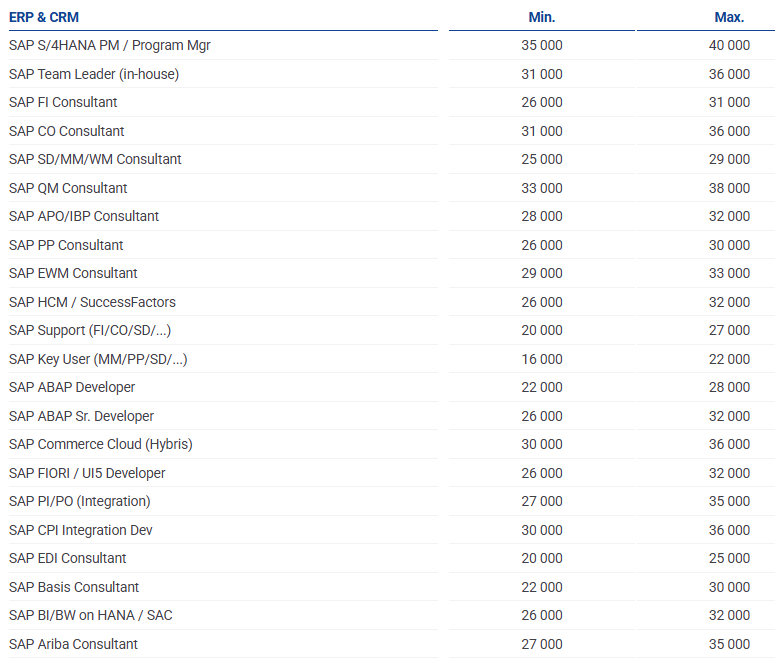Select the SAP ABAP Sr. Developer label
This screenshot has height=660, width=775.
click(x=81, y=416)
